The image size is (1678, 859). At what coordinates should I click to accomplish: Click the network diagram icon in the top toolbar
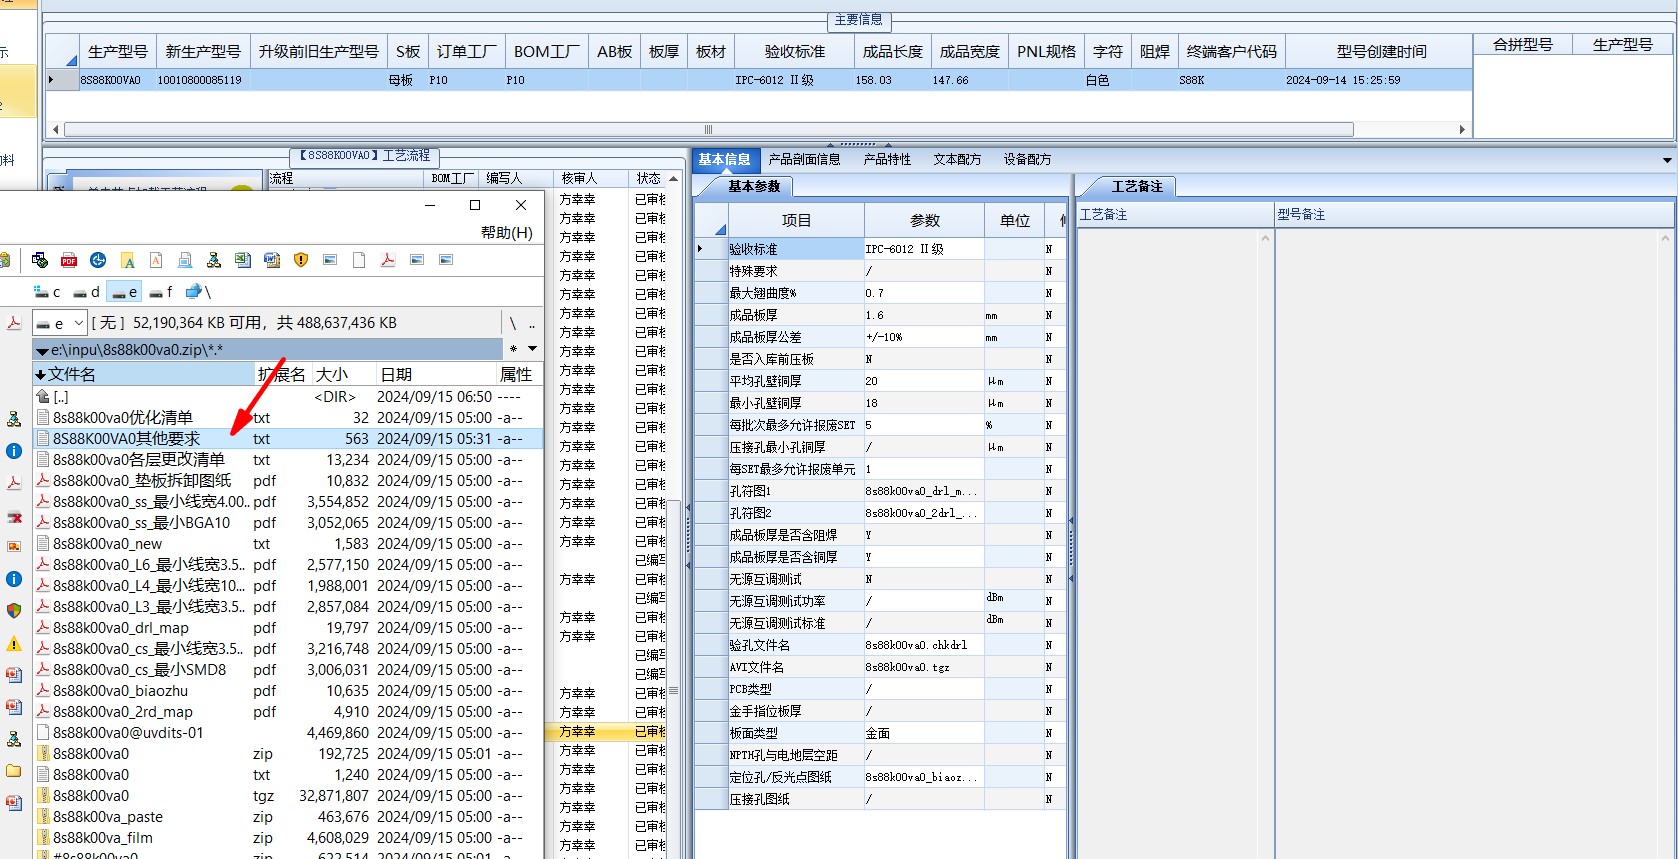[x=214, y=260]
